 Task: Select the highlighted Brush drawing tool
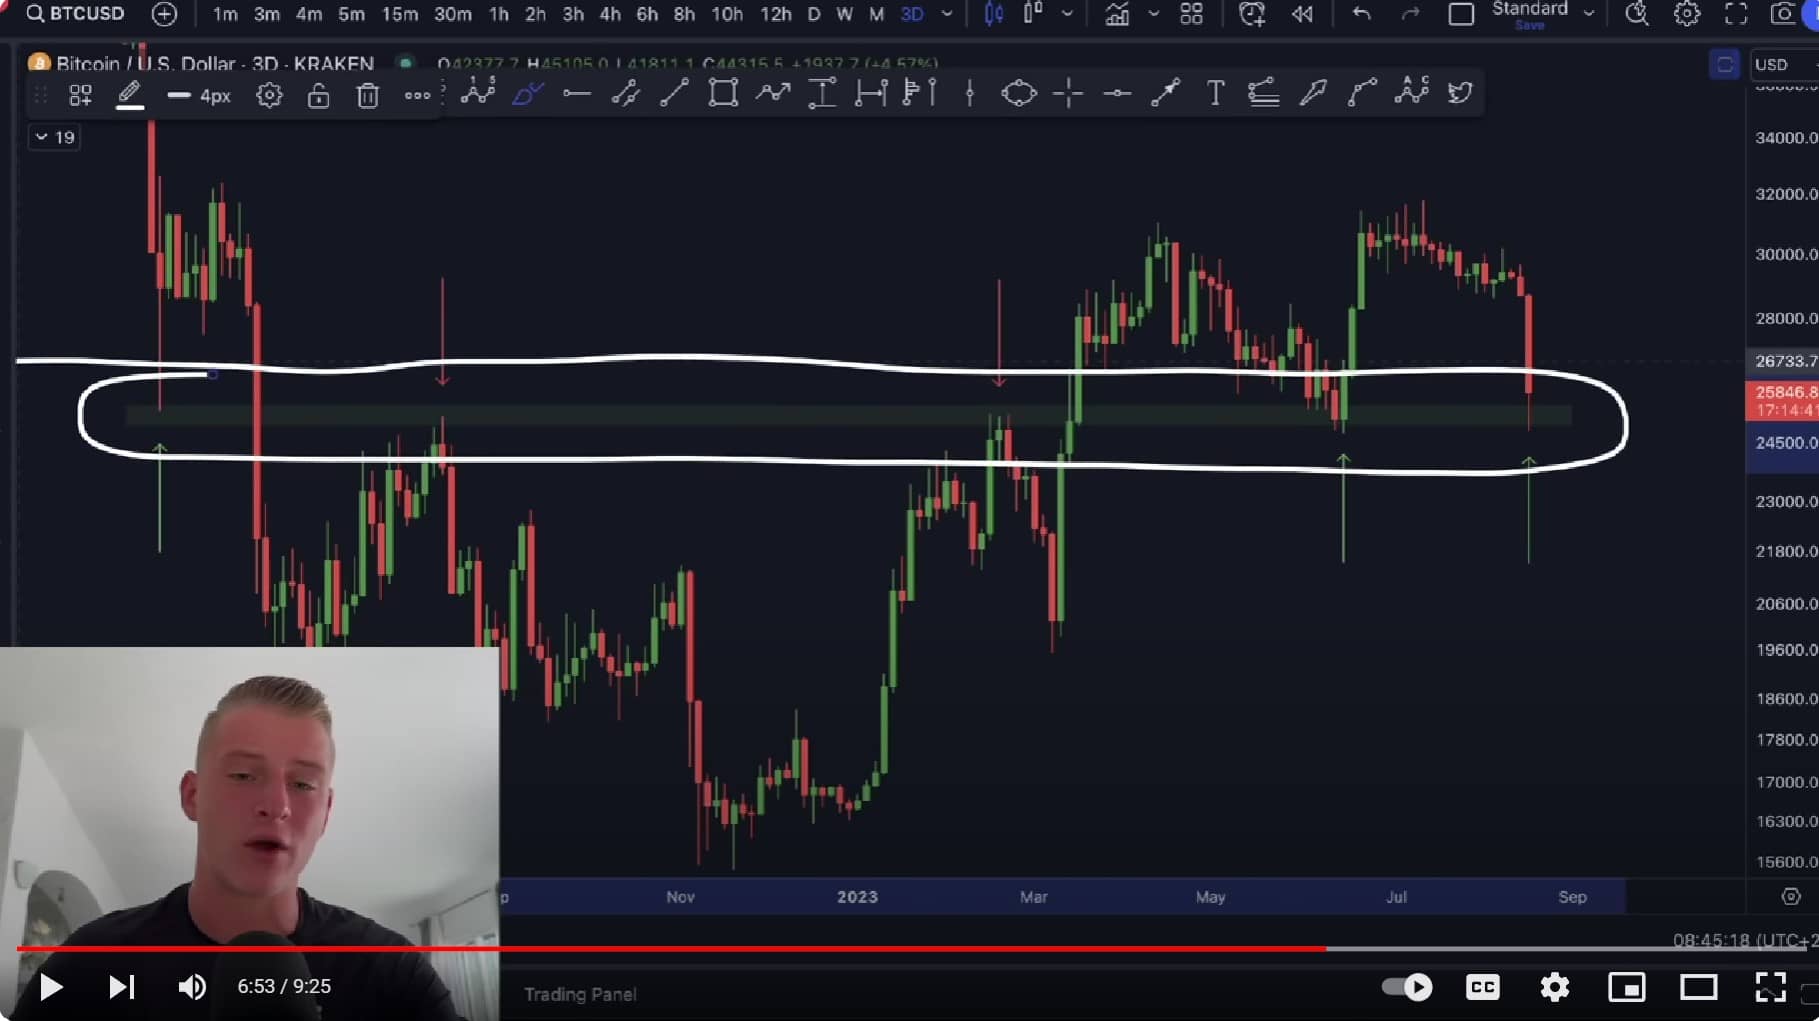point(527,94)
